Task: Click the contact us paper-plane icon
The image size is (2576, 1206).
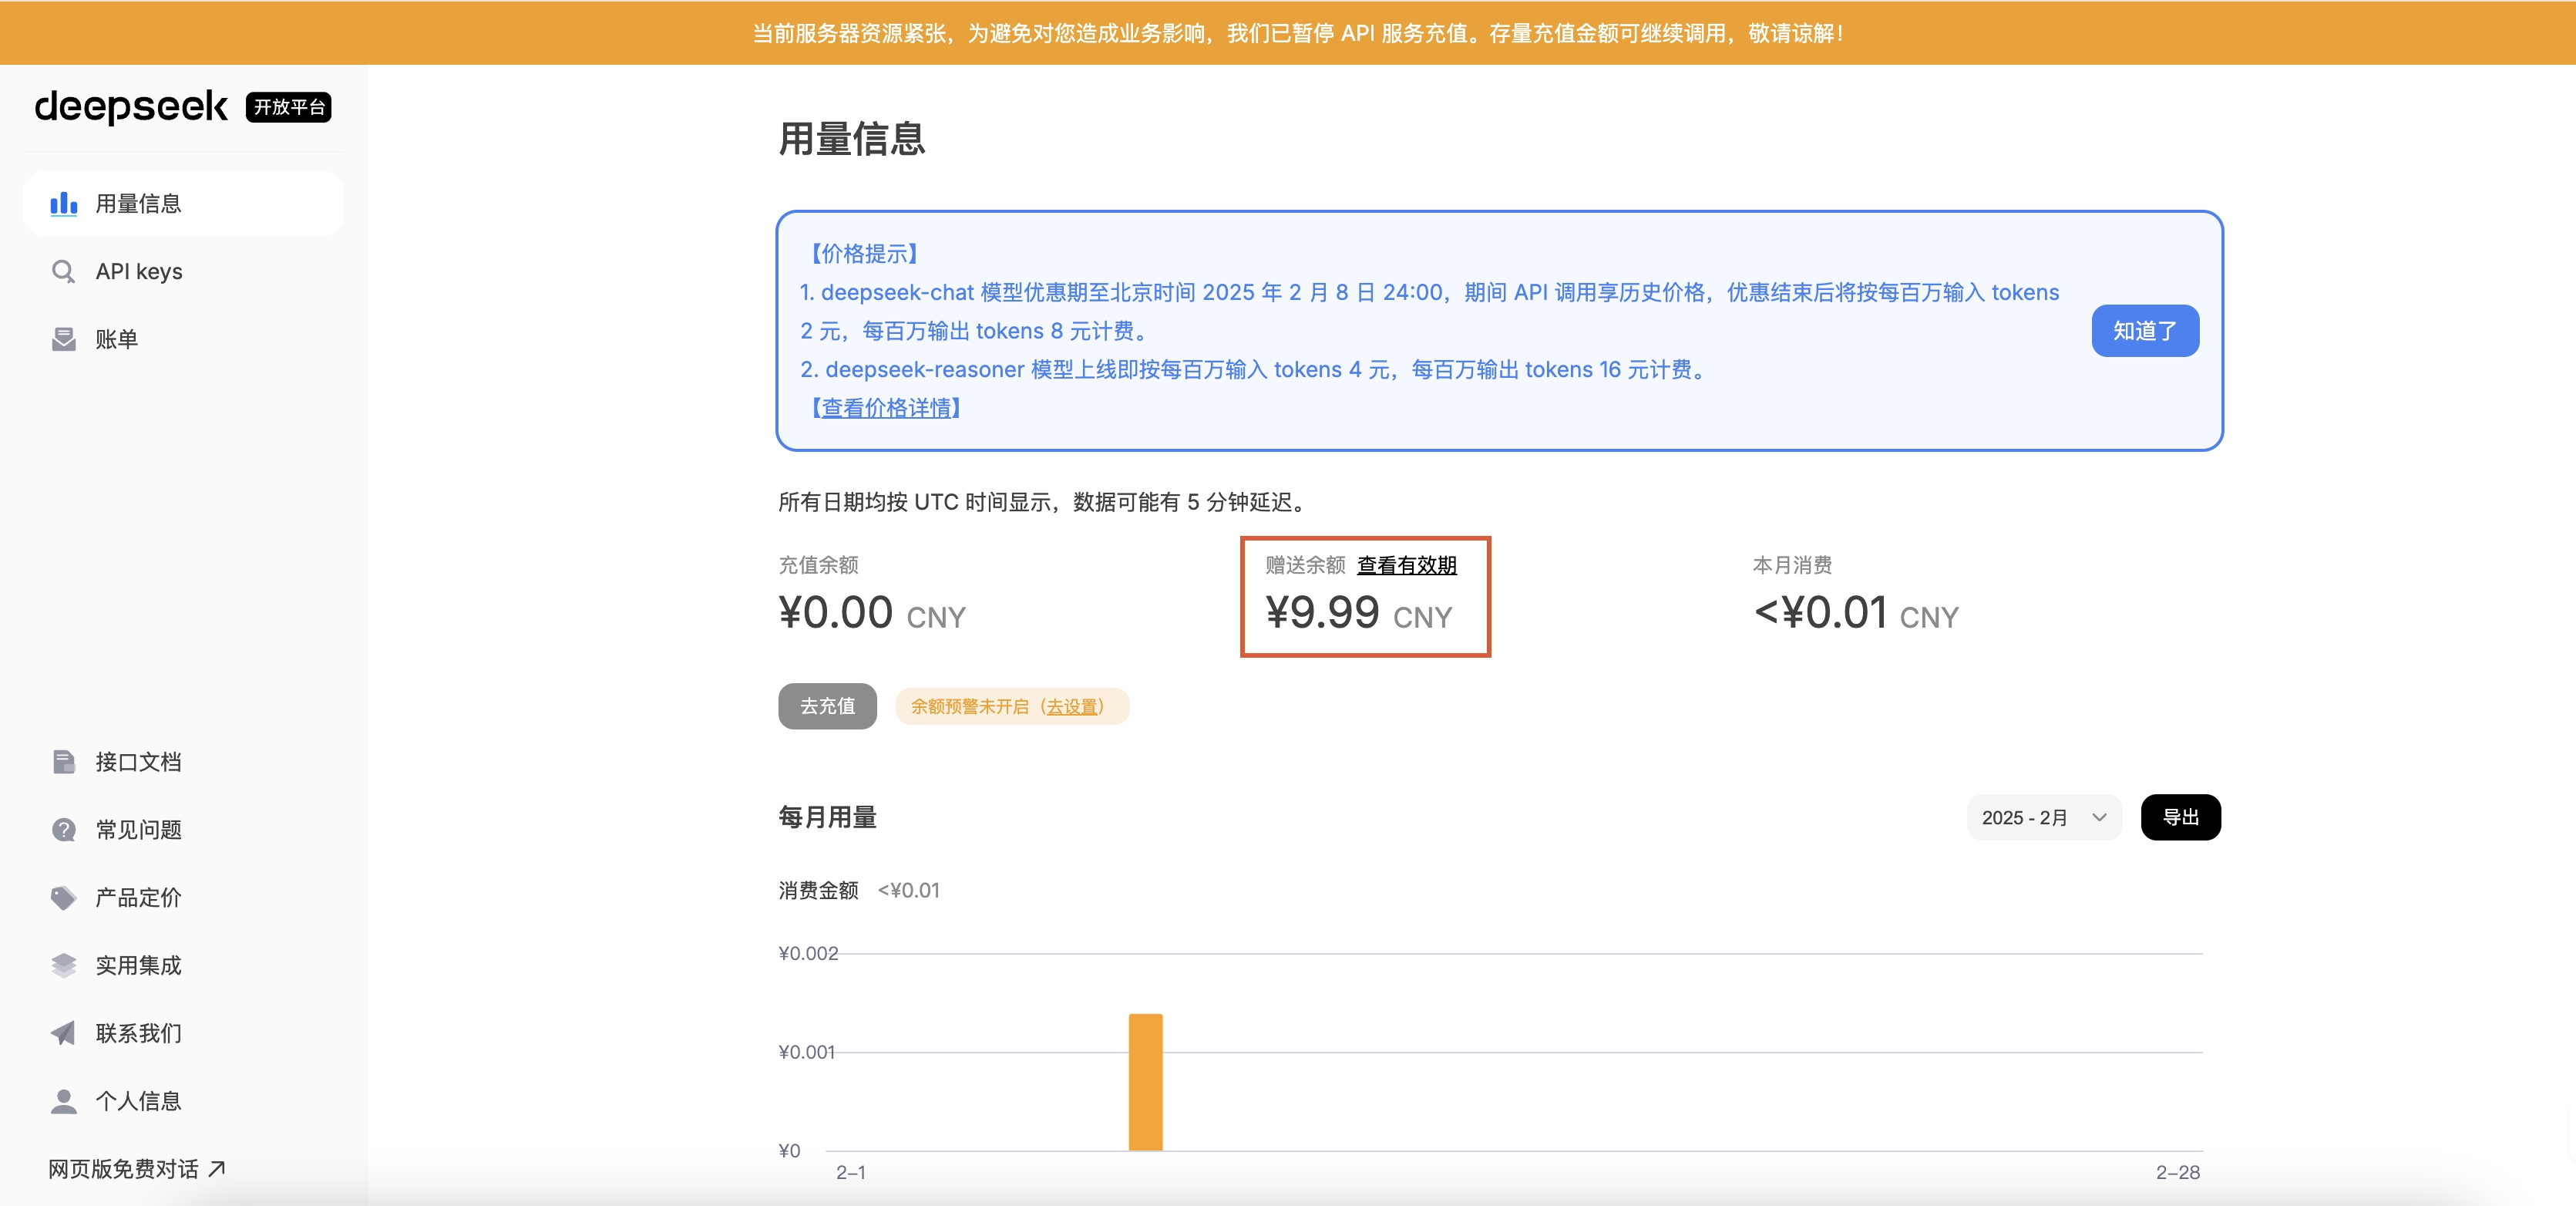Action: [63, 1033]
